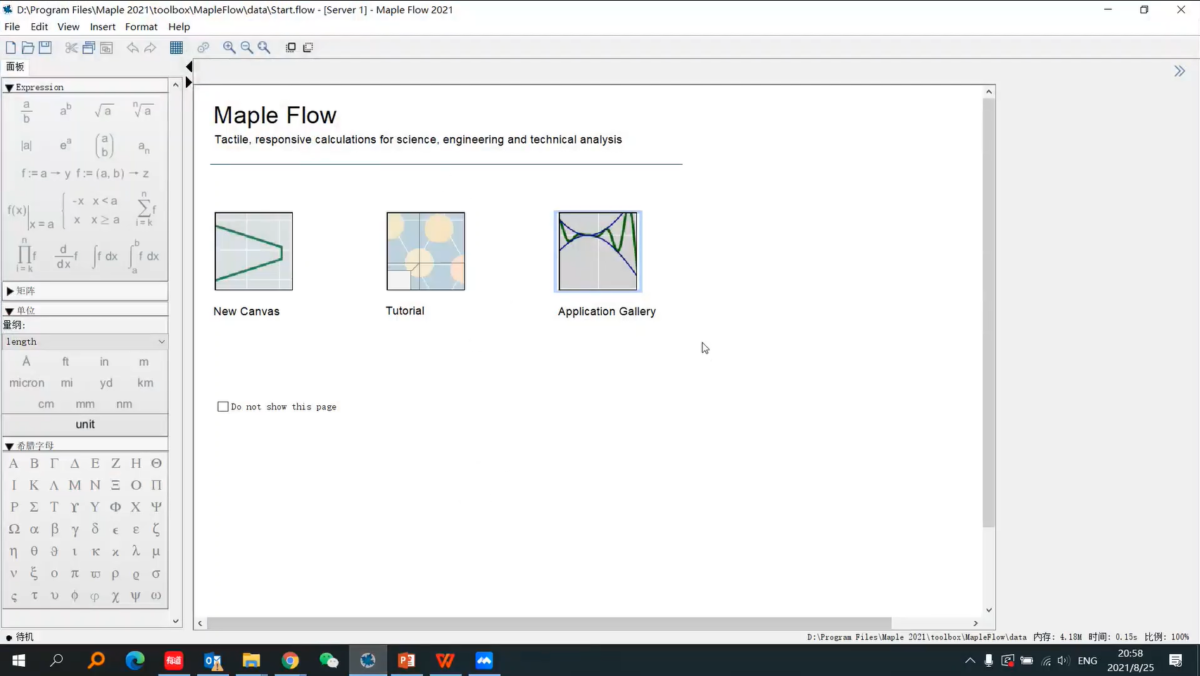Click the hyperlink chain icon
1200x676 pixels.
pyautogui.click(x=203, y=47)
